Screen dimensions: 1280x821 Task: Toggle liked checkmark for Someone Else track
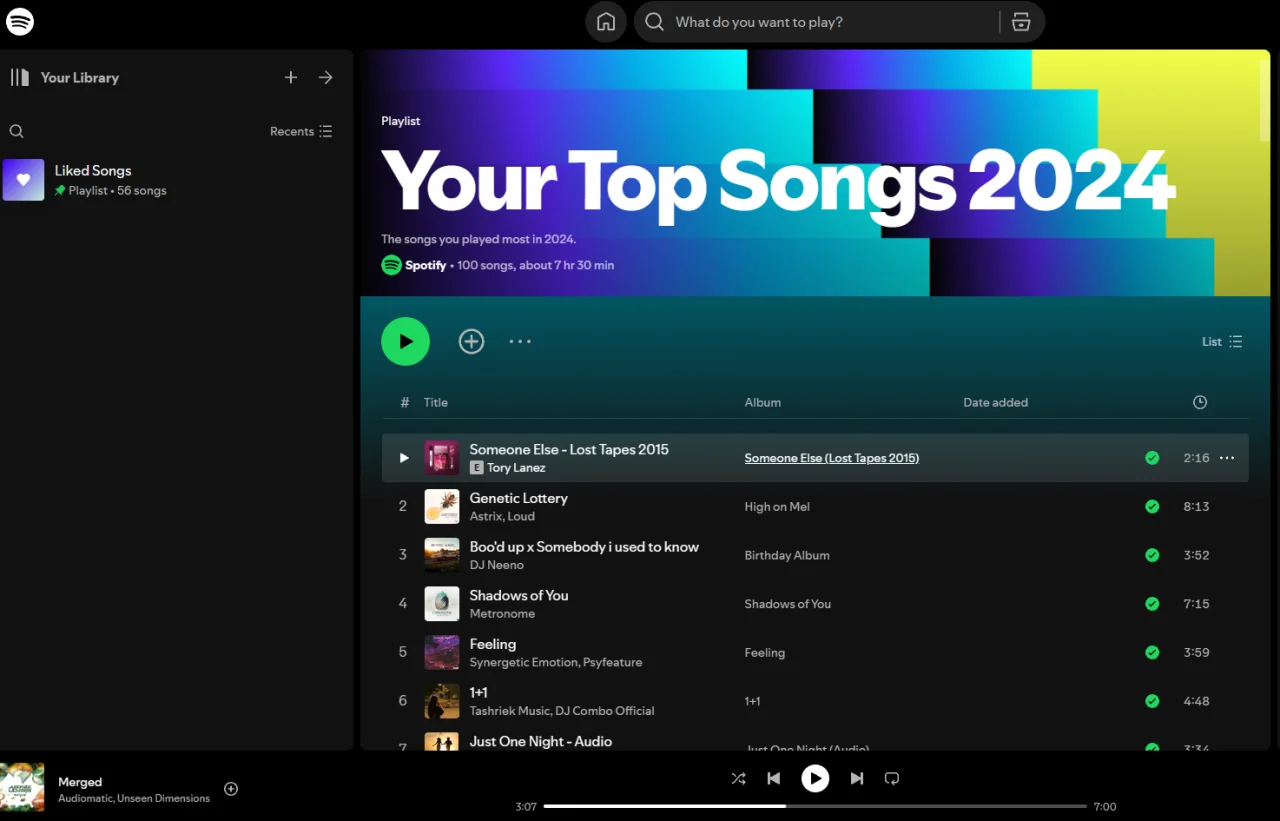click(1152, 458)
